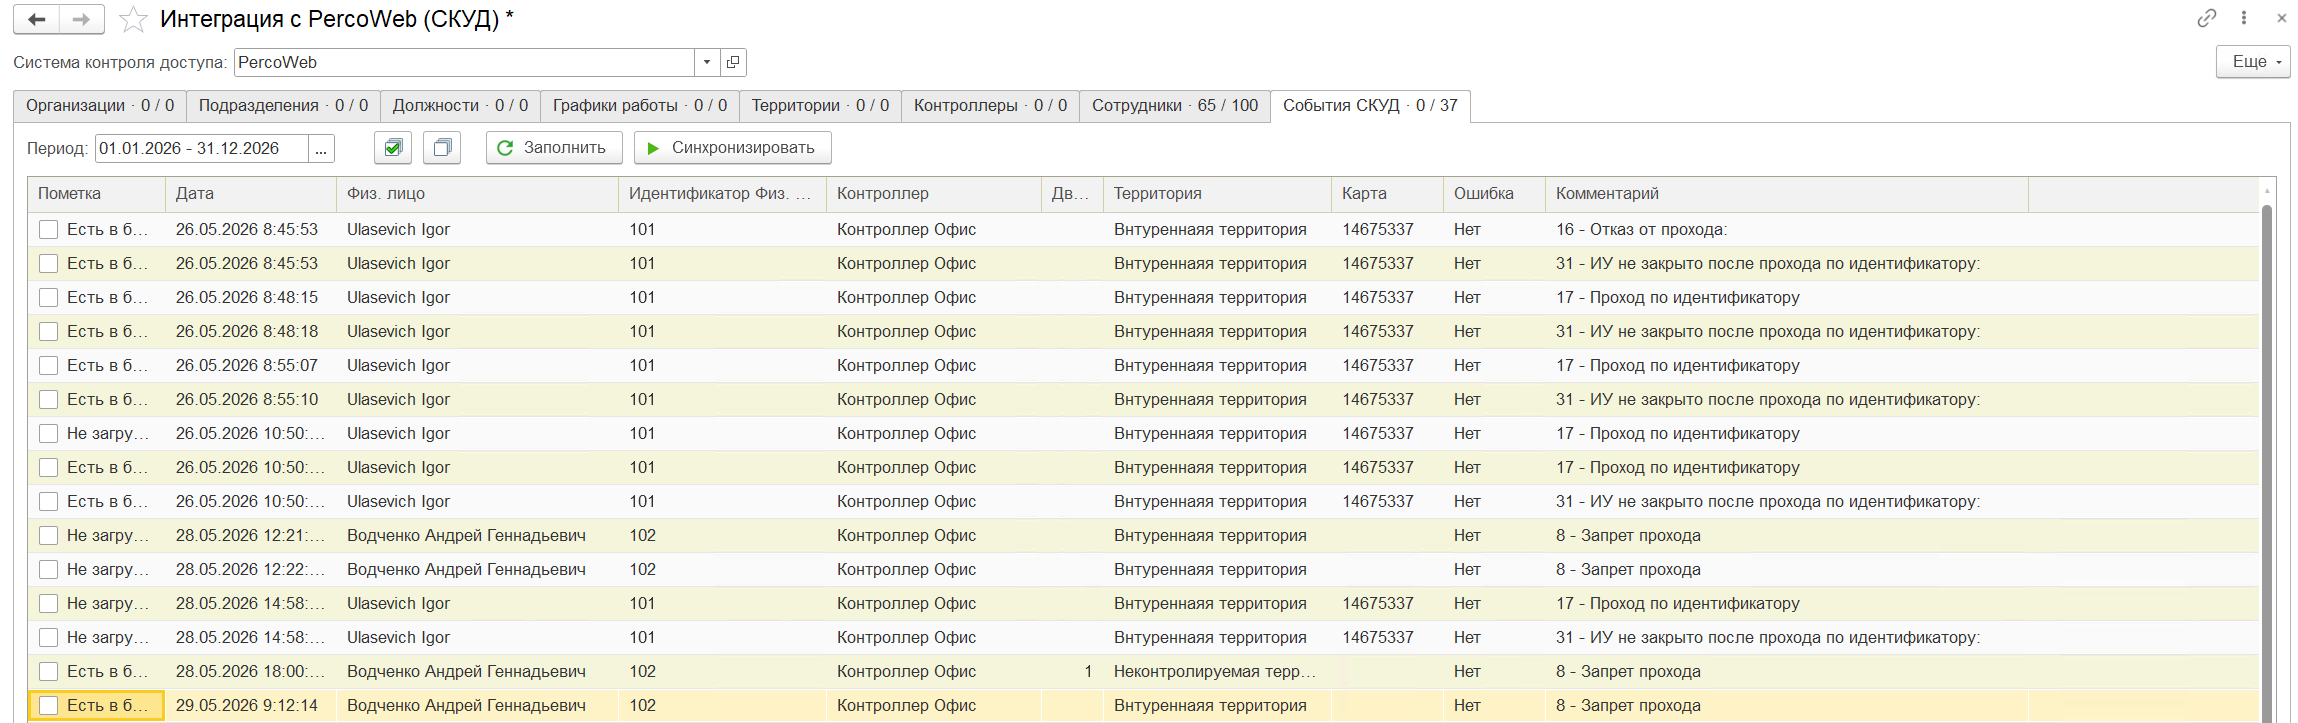Viewport: 2298px width, 723px height.
Task: Click the Заполнить button
Action: tap(554, 148)
